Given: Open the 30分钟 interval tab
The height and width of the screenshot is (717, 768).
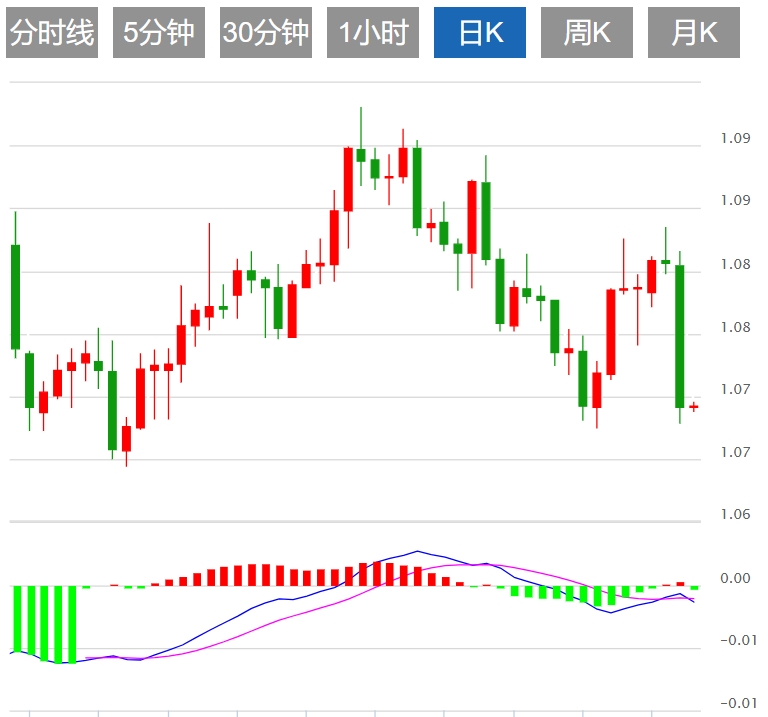Looking at the screenshot, I should pyautogui.click(x=265, y=33).
